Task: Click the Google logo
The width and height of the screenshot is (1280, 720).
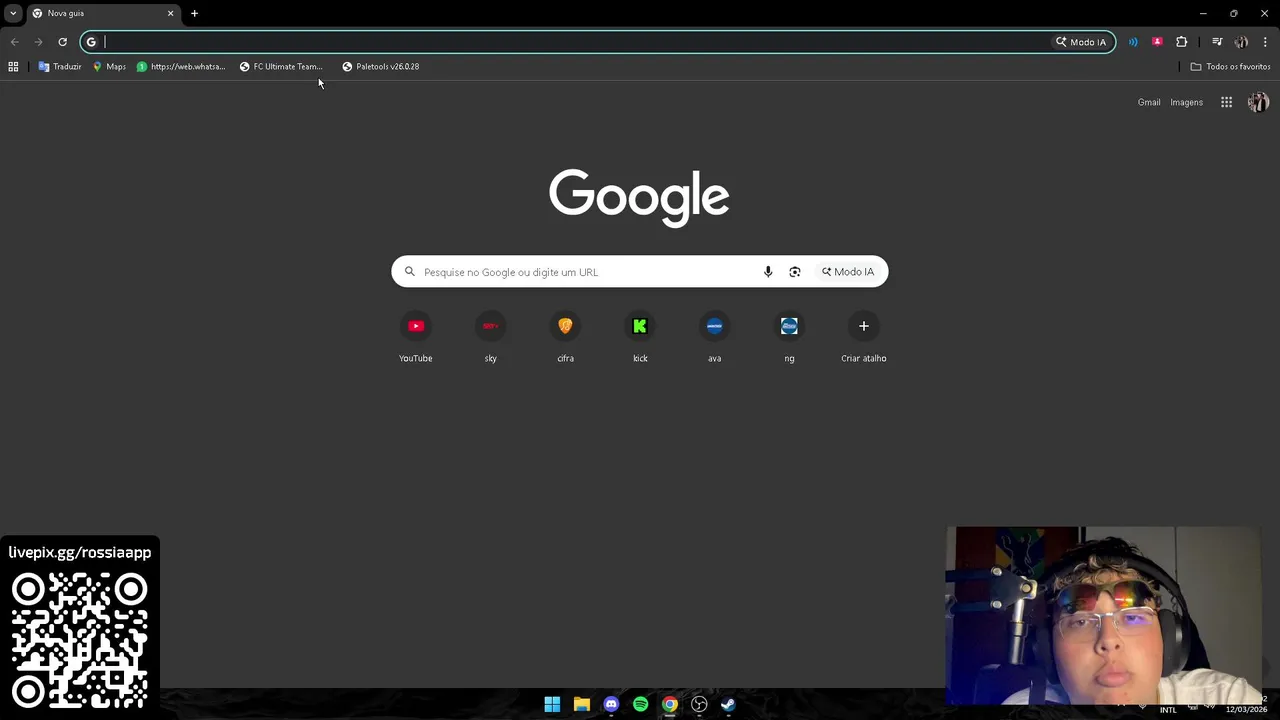Action: [x=639, y=197]
